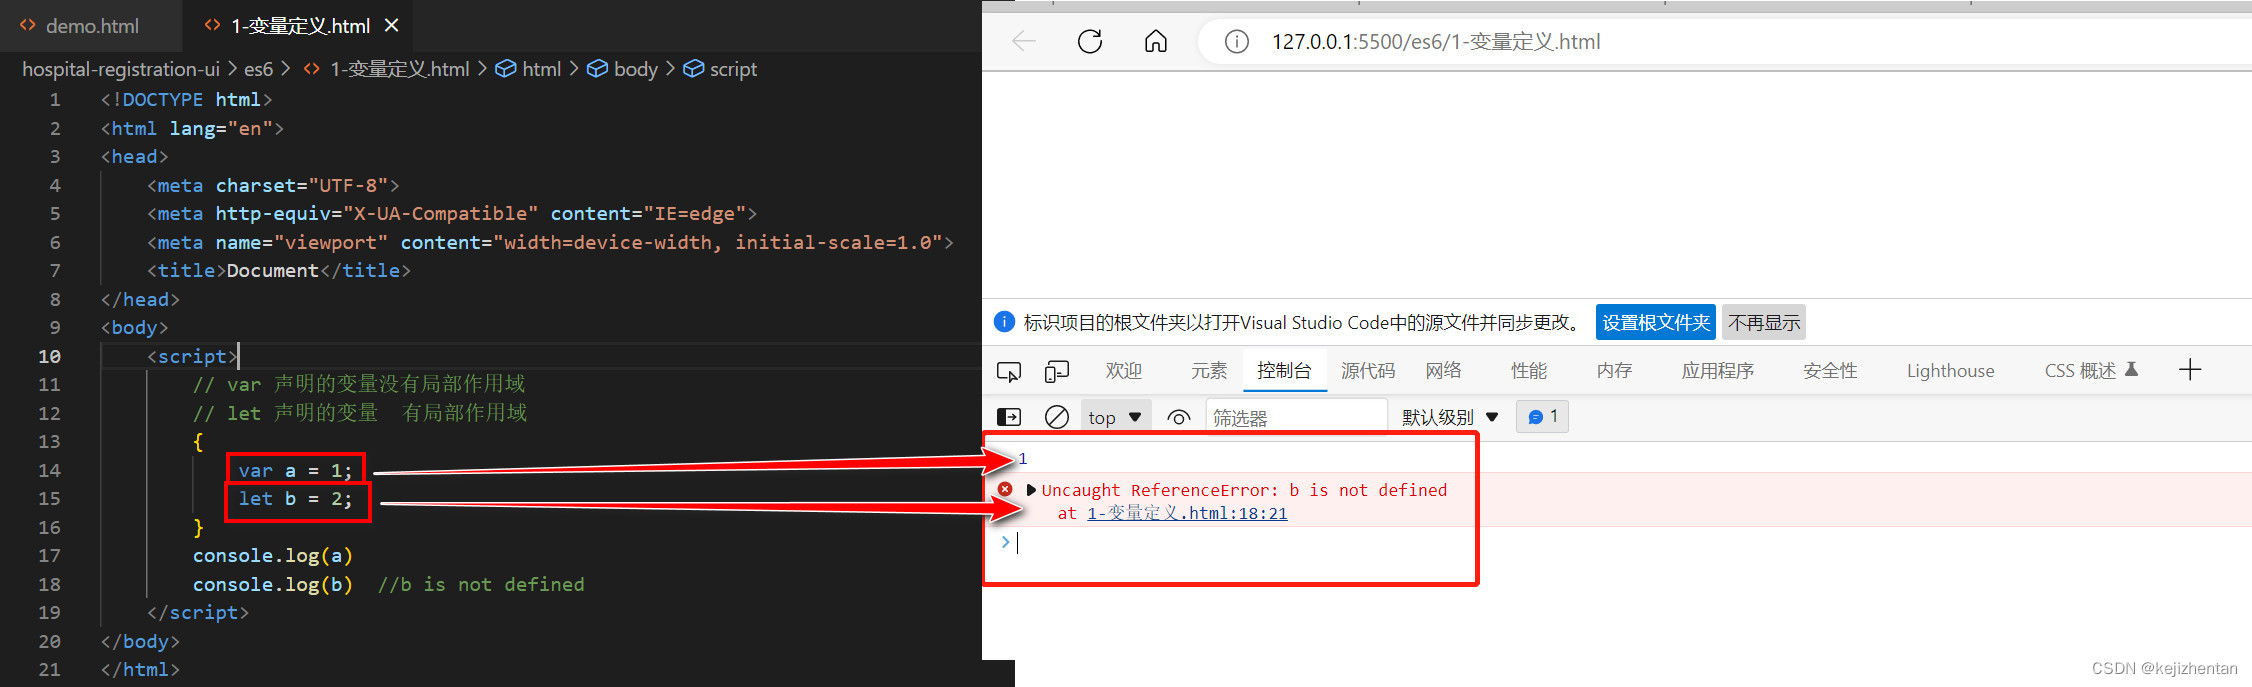This screenshot has width=2252, height=687.
Task: Click body symbol in breadcrumb
Action: [x=635, y=69]
